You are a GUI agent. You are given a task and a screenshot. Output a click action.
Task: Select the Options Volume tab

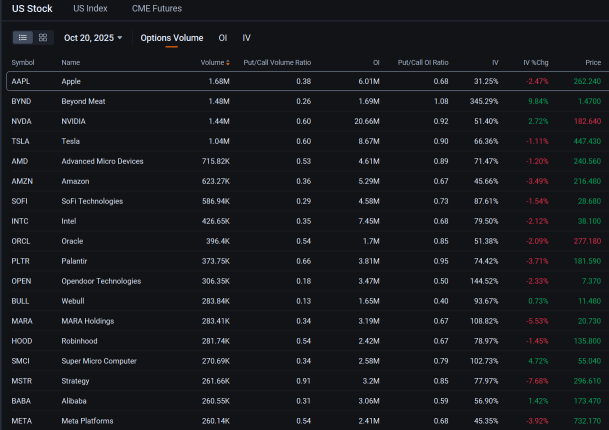pos(171,38)
